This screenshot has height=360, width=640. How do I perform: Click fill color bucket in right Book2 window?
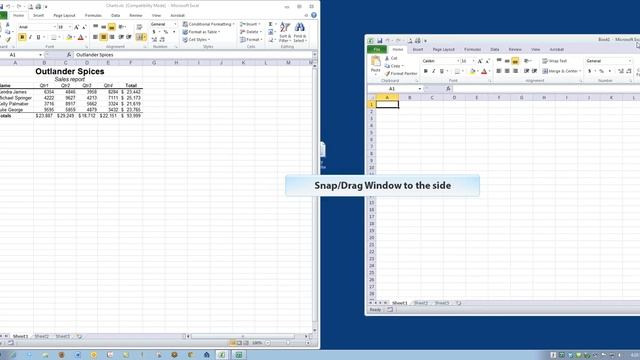(472, 71)
